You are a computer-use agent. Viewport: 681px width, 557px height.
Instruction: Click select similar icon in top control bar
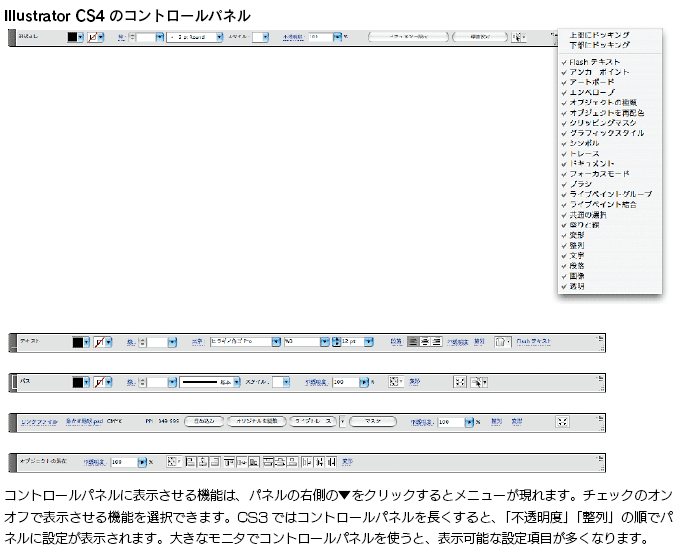click(x=519, y=37)
